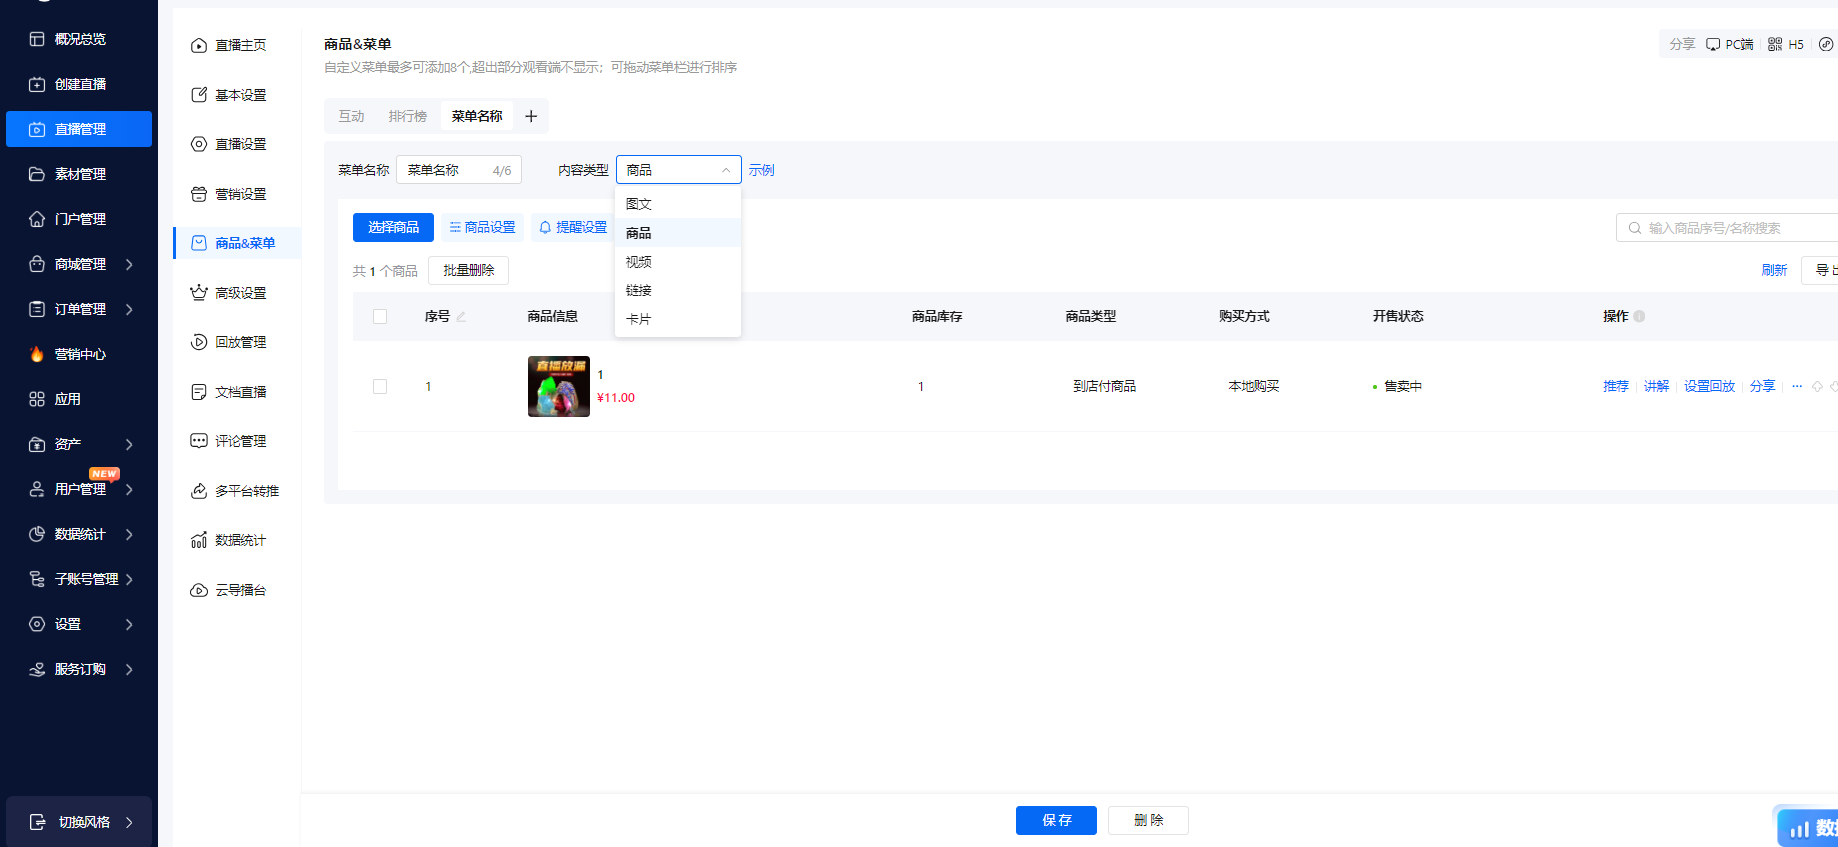The image size is (1838, 847).
Task: Choose 视频 from the content type list
Action: 639,262
